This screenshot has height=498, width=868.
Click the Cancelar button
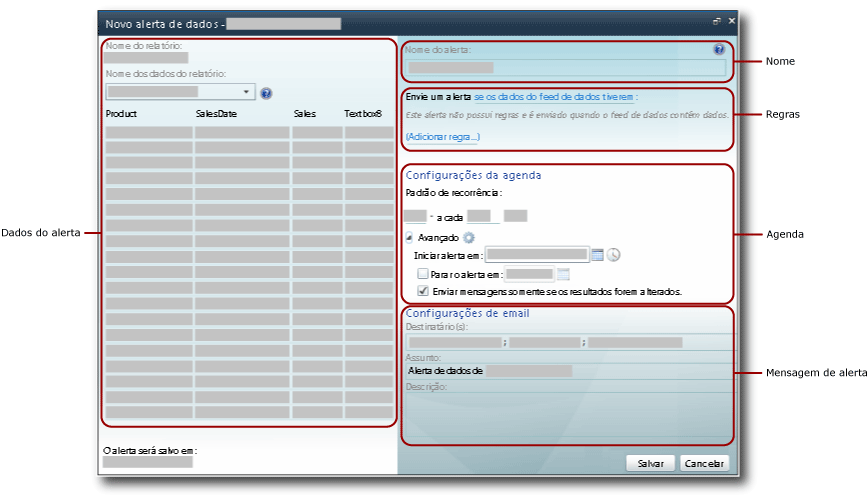click(x=705, y=464)
